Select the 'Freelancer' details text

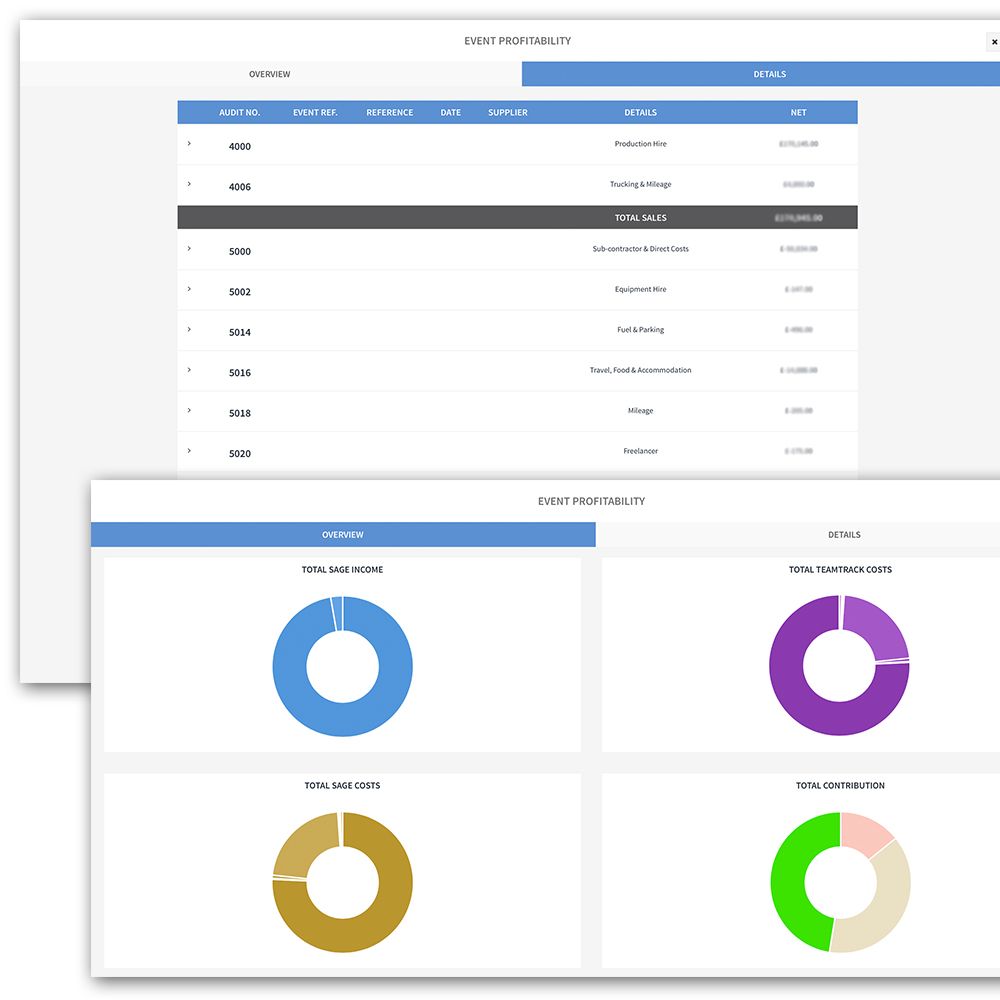click(640, 451)
